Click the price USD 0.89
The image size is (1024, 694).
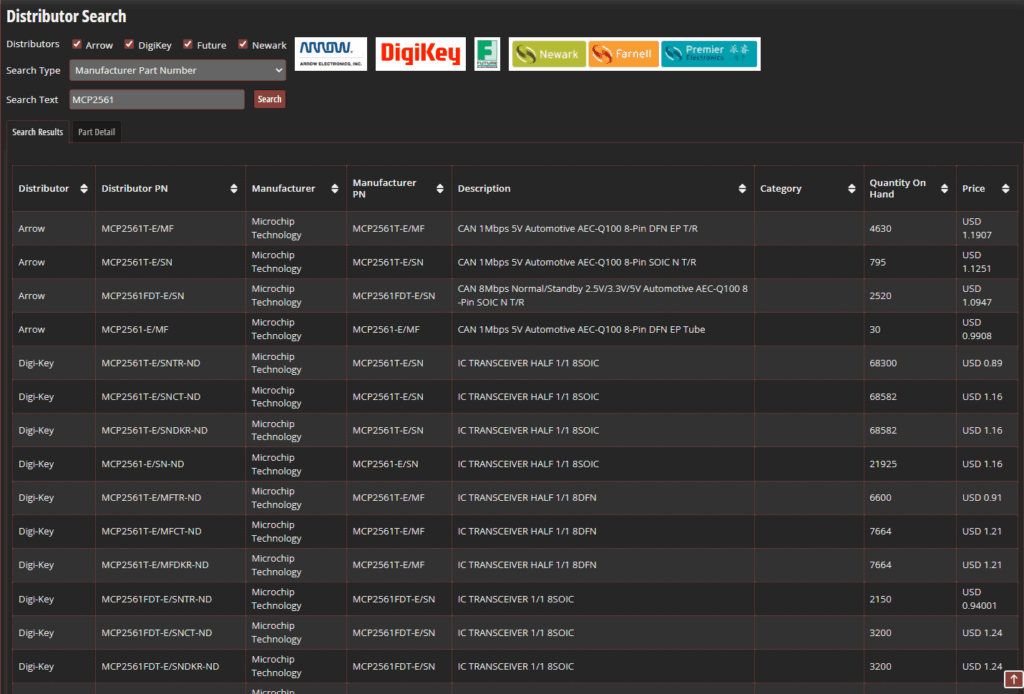pos(982,363)
